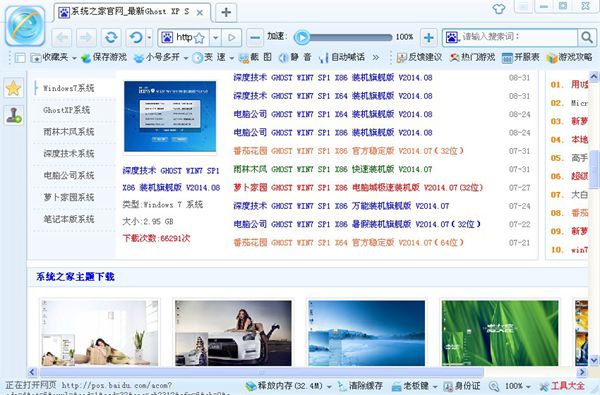Open 雨林木风 GHOST WIN7 快速装机版 link
600x395 pixels.
pyautogui.click(x=333, y=169)
